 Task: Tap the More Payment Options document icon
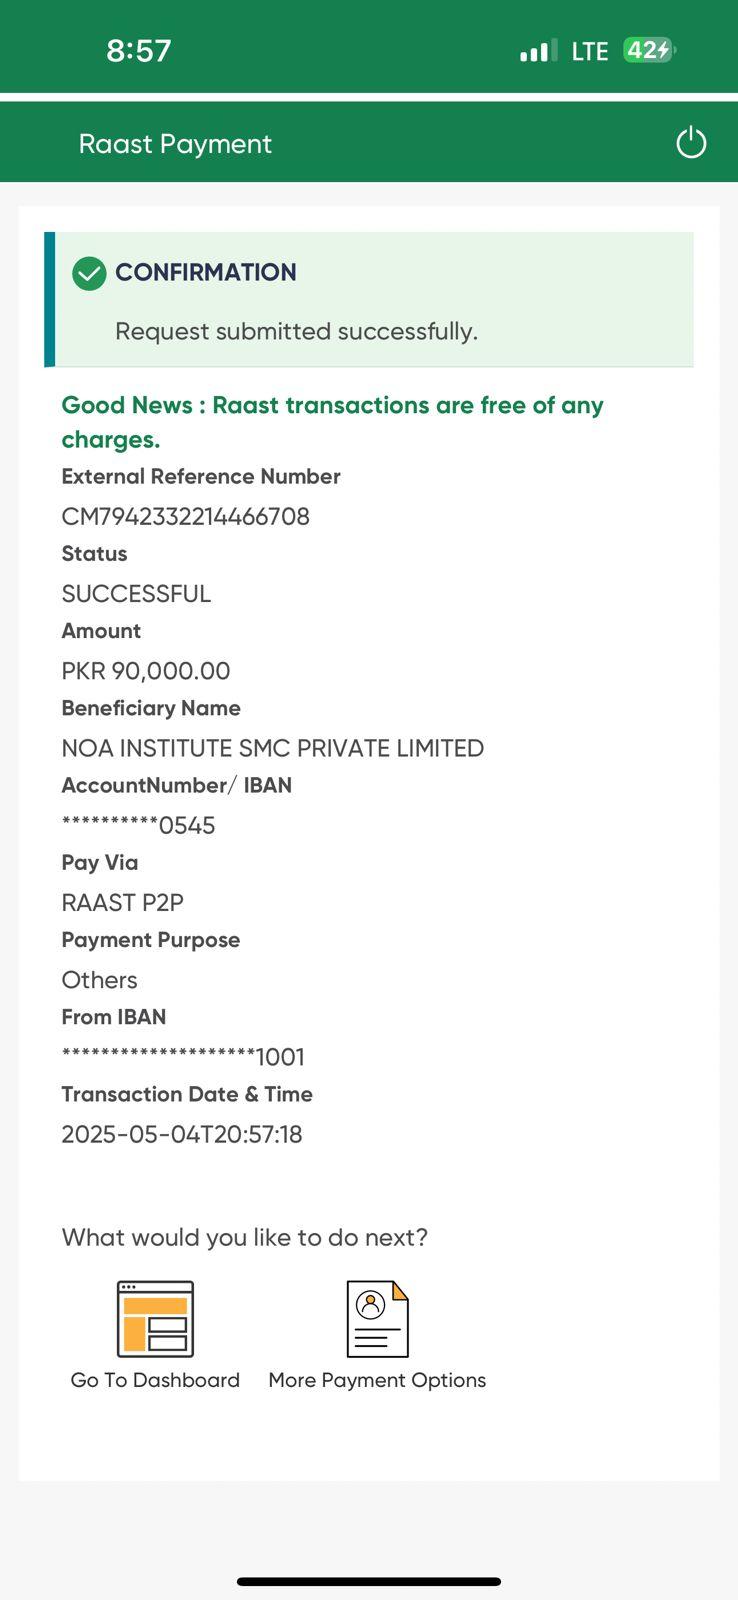[377, 1319]
